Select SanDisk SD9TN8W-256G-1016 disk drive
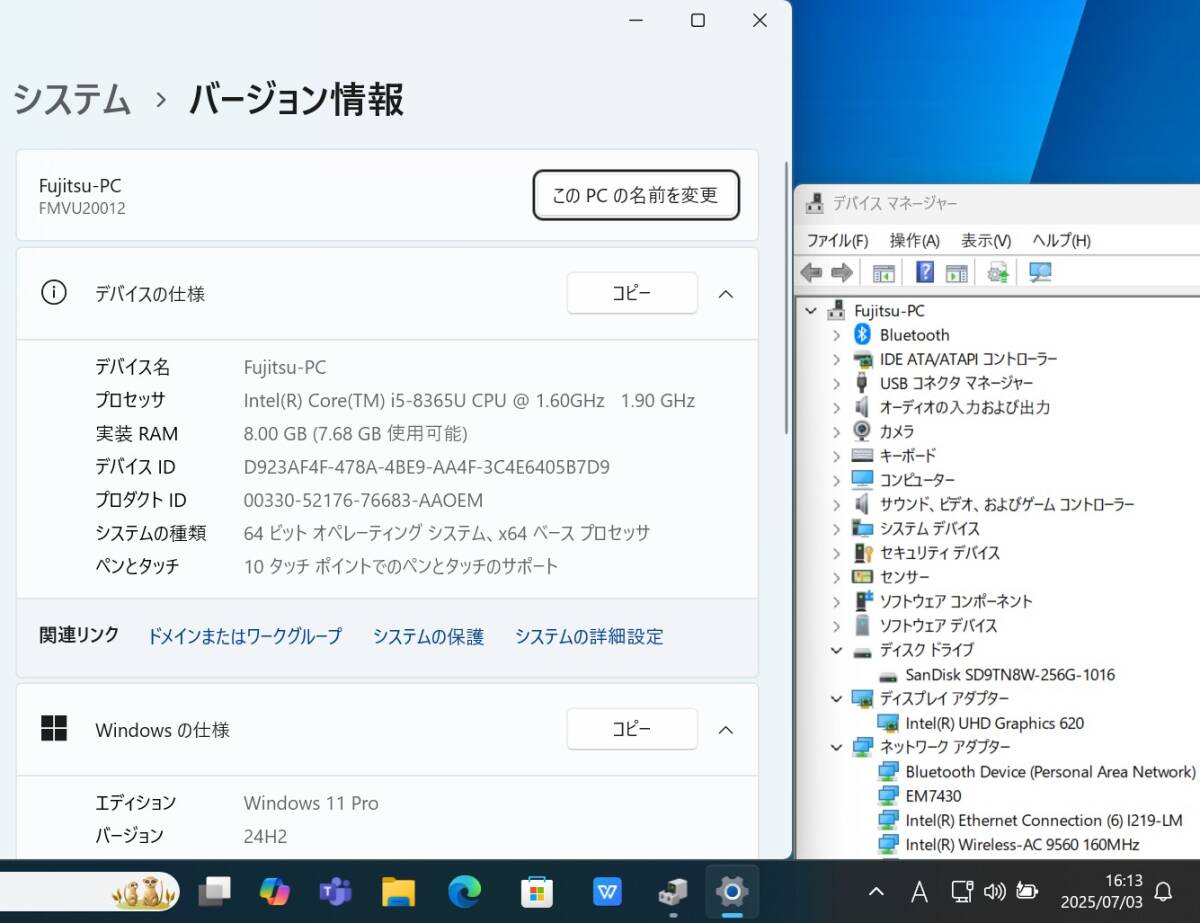Screen dimensions: 1200x923 pos(1010,675)
